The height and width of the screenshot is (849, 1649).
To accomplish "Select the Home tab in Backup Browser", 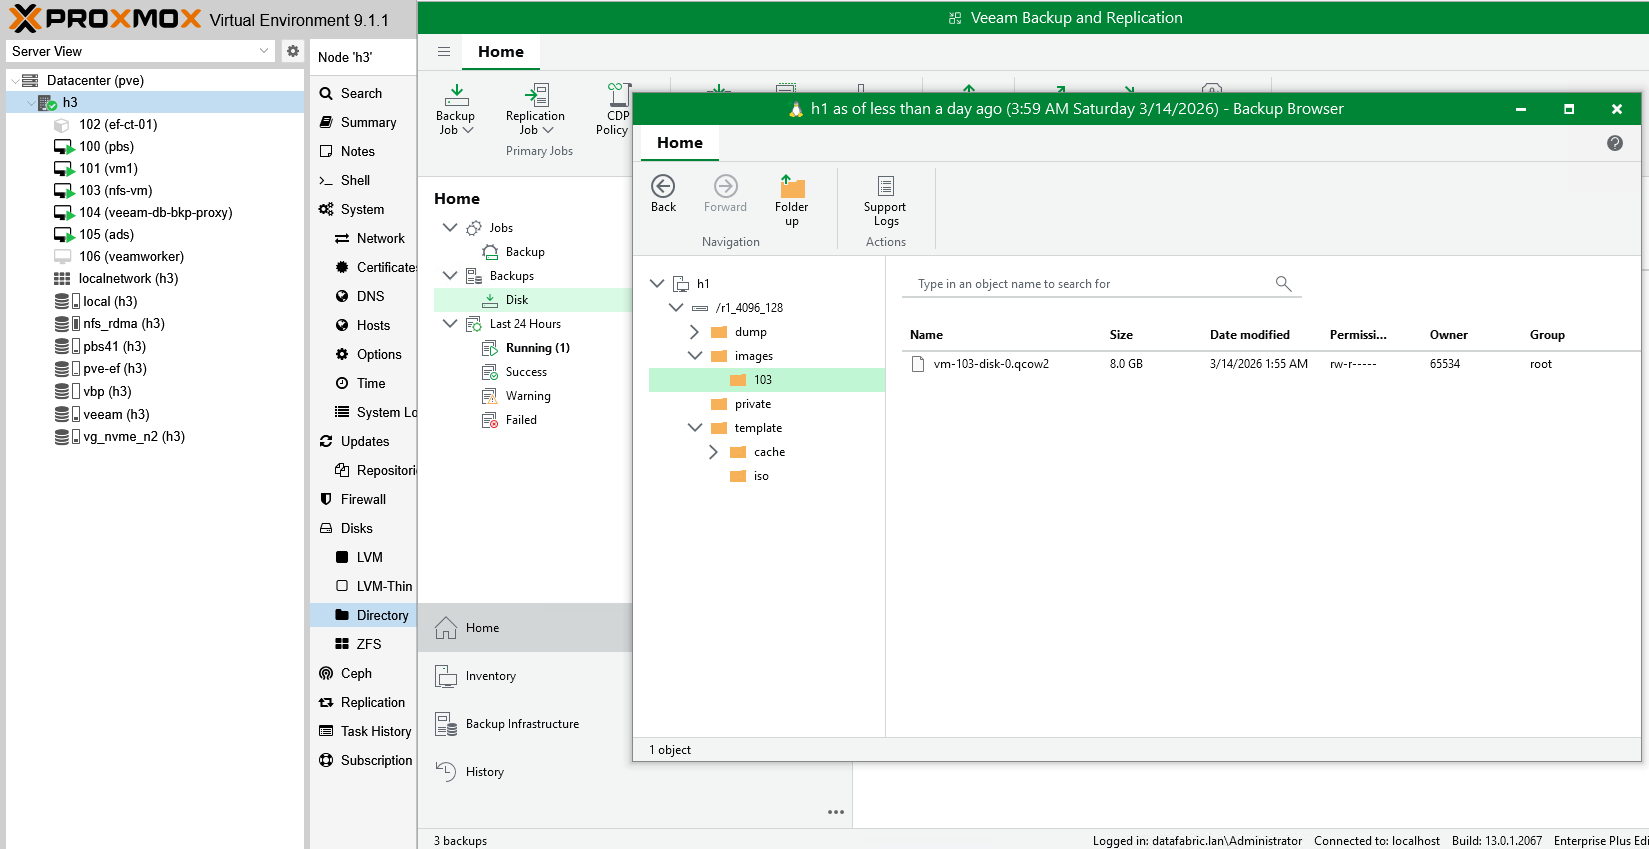I will pos(680,143).
